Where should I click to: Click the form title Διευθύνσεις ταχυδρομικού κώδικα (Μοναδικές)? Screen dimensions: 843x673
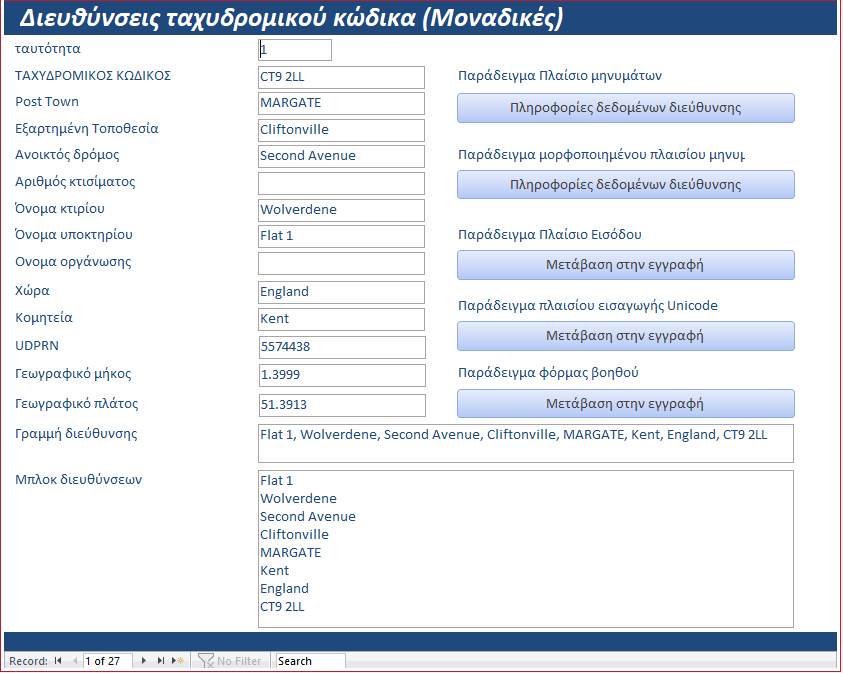pyautogui.click(x=291, y=18)
